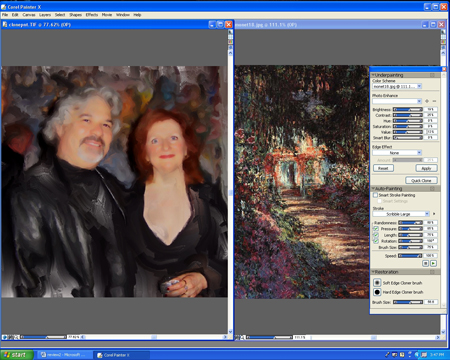The width and height of the screenshot is (450, 360).
Task: Click Corel Painter X taskbar item
Action: pyautogui.click(x=121, y=355)
